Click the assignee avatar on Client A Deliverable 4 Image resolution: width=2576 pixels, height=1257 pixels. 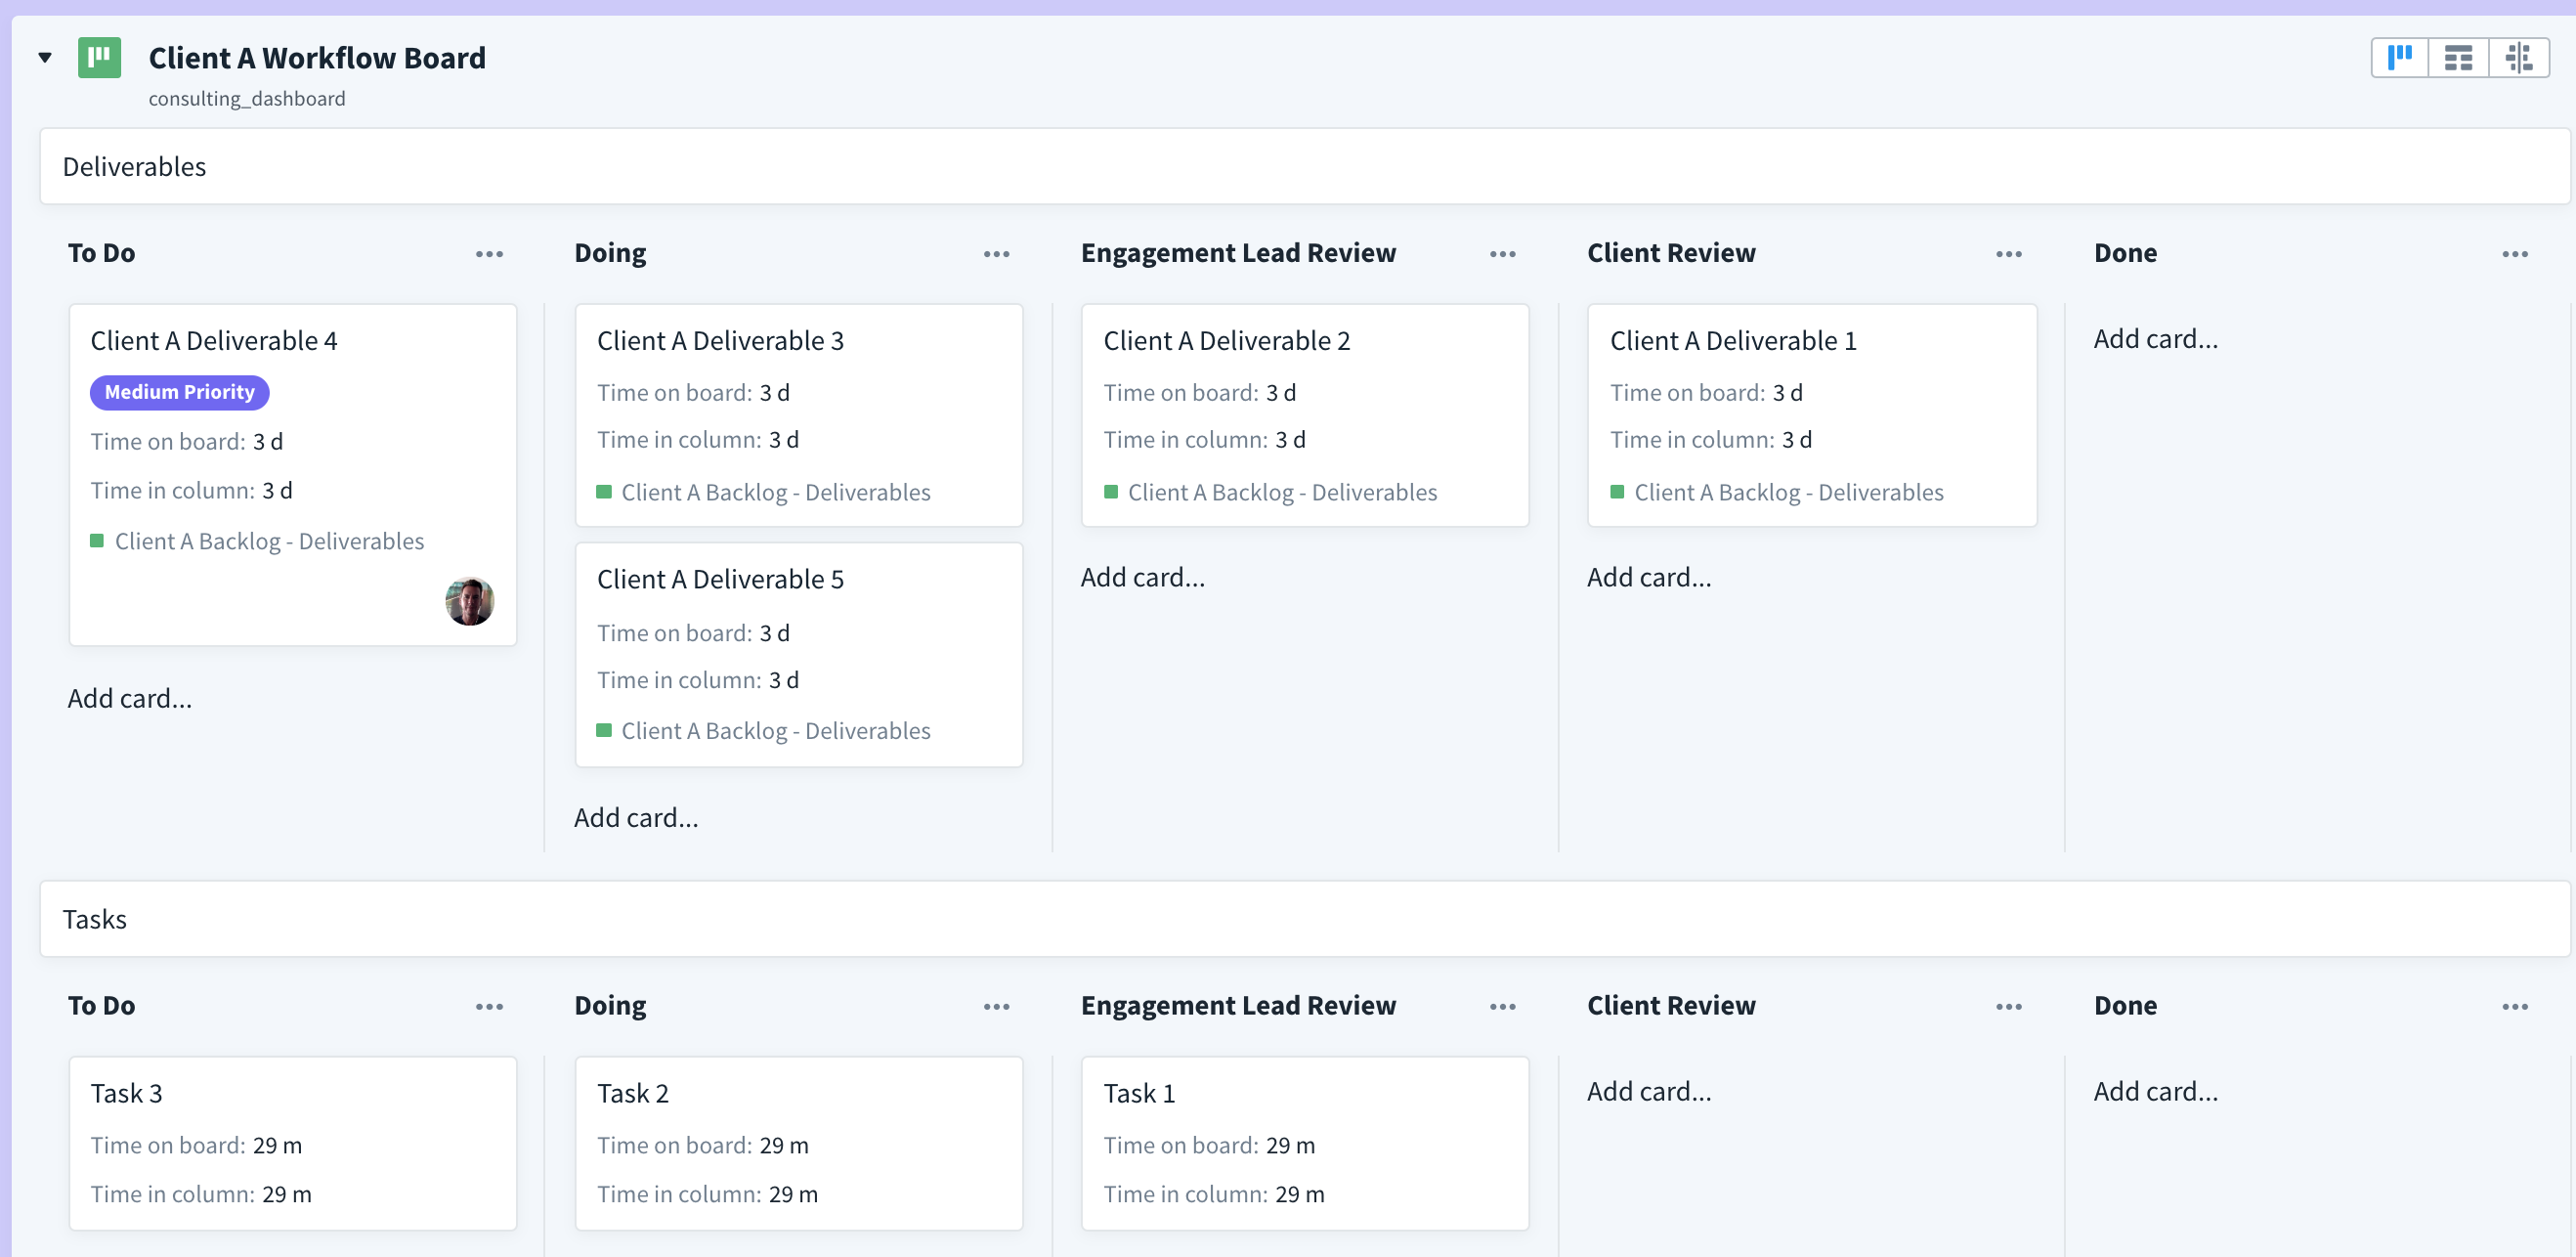coord(469,602)
